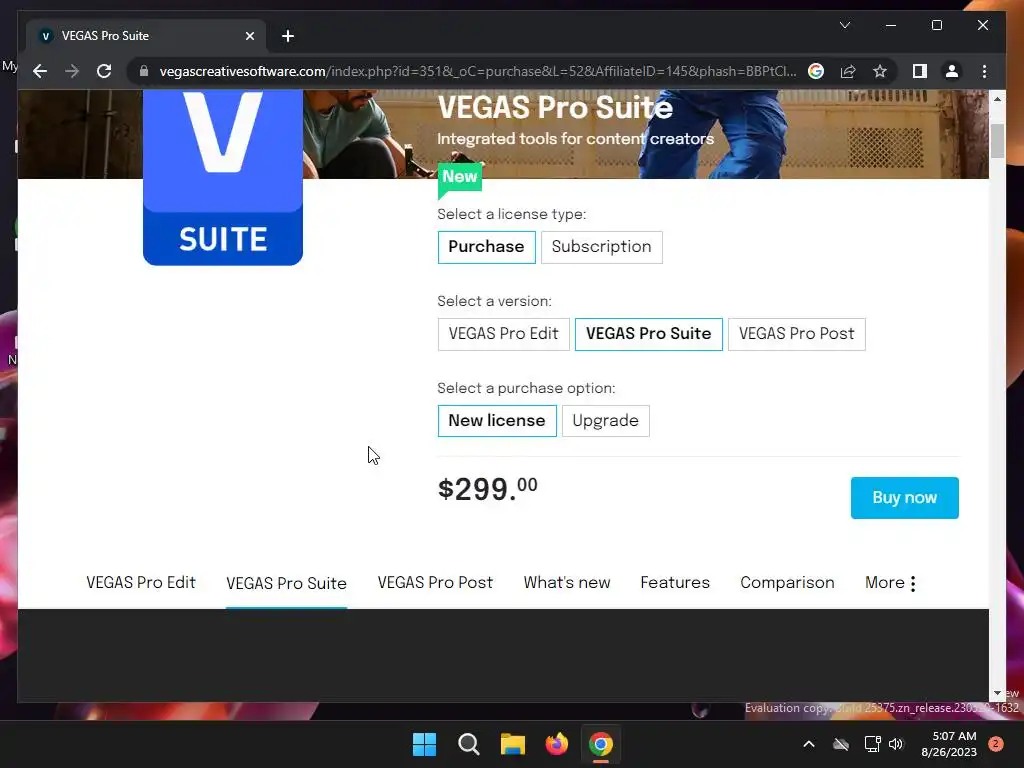Launch Firefox from the taskbar
1024x768 pixels.
(x=556, y=744)
